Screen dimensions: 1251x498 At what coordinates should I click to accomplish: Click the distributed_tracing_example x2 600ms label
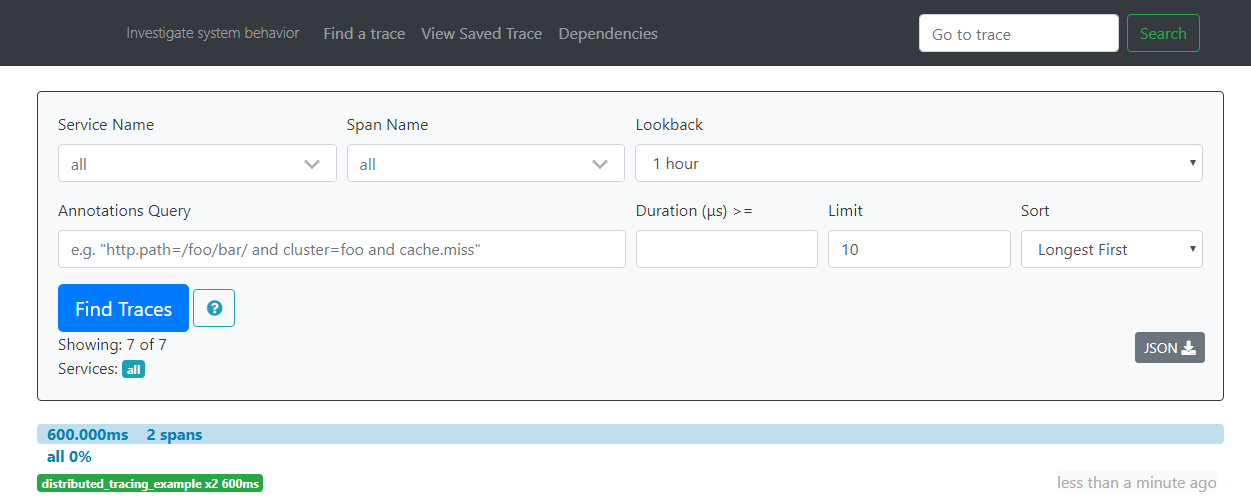tap(150, 484)
